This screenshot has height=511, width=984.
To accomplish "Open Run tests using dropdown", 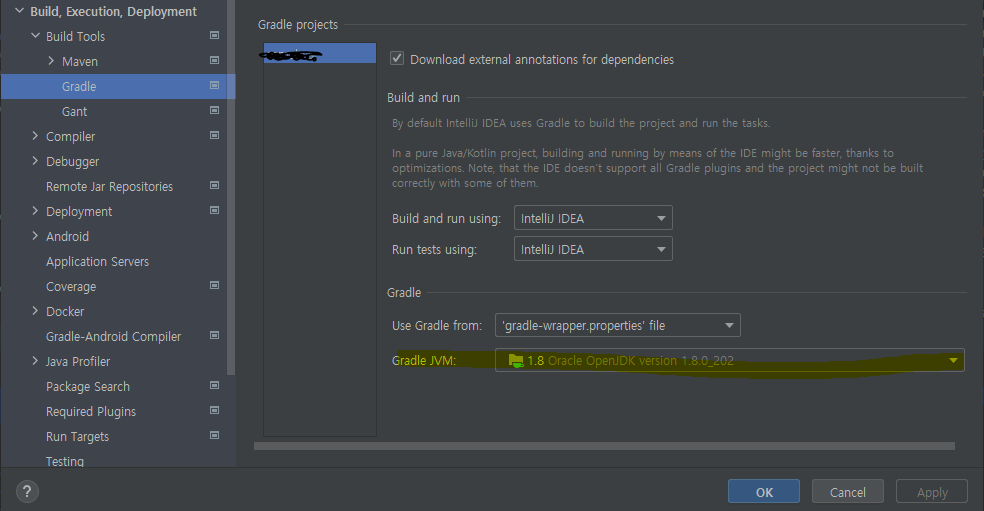I will [593, 249].
